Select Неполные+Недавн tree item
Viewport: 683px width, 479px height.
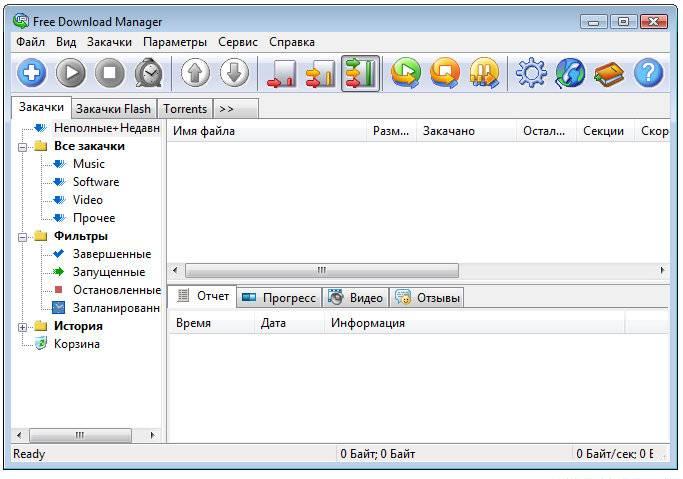pyautogui.click(x=107, y=128)
